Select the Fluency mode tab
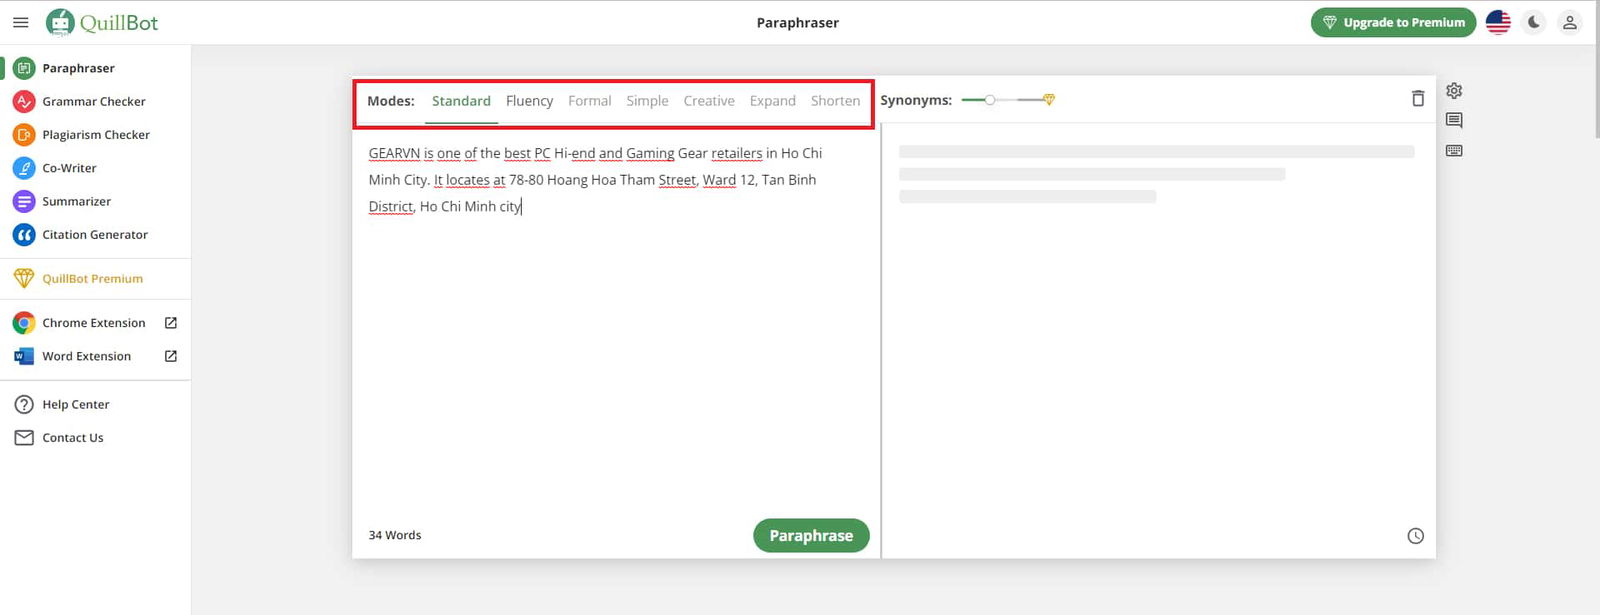Screen dimensions: 1600x615 [529, 101]
